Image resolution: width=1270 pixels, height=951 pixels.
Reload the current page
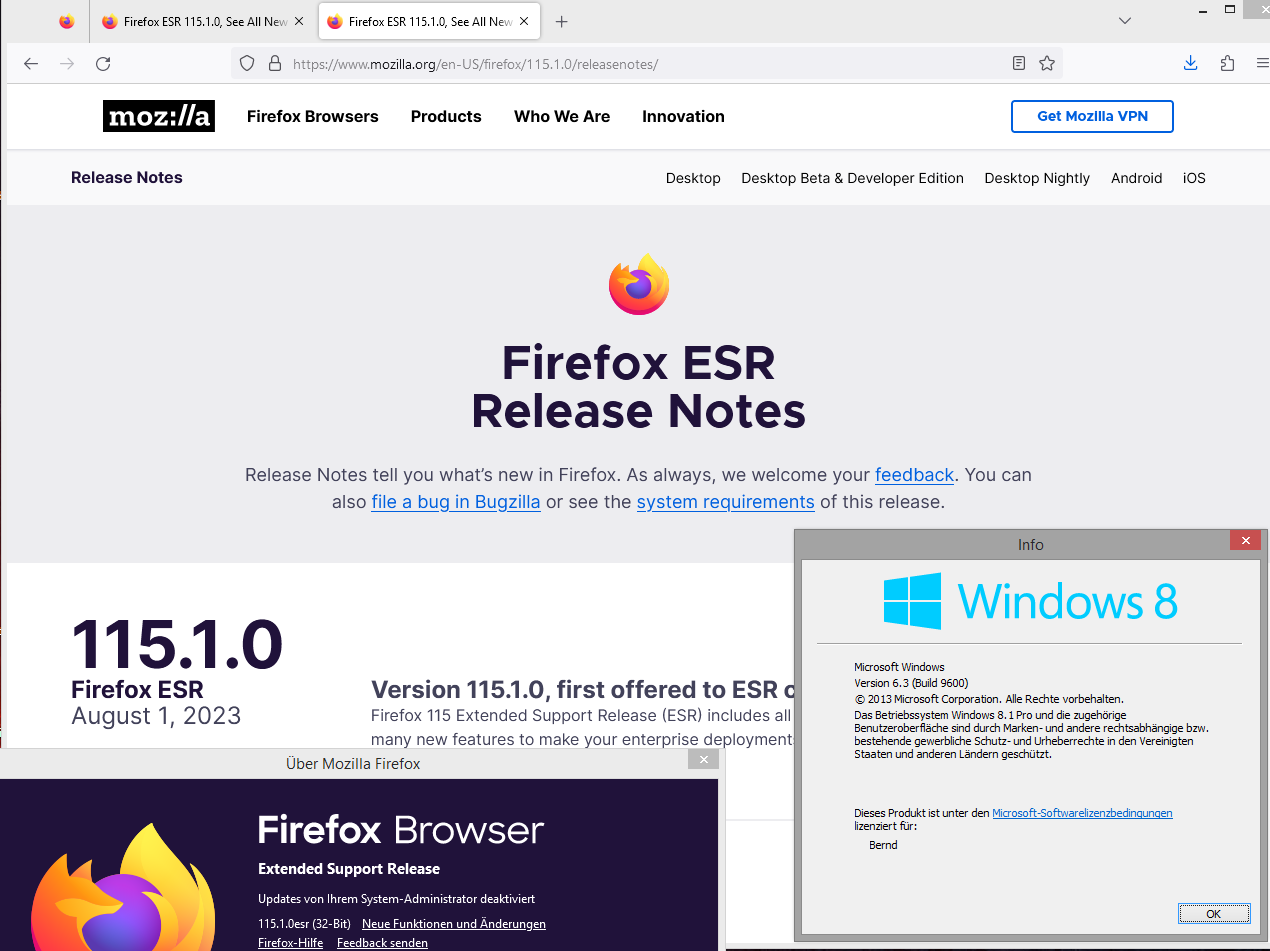[x=103, y=64]
